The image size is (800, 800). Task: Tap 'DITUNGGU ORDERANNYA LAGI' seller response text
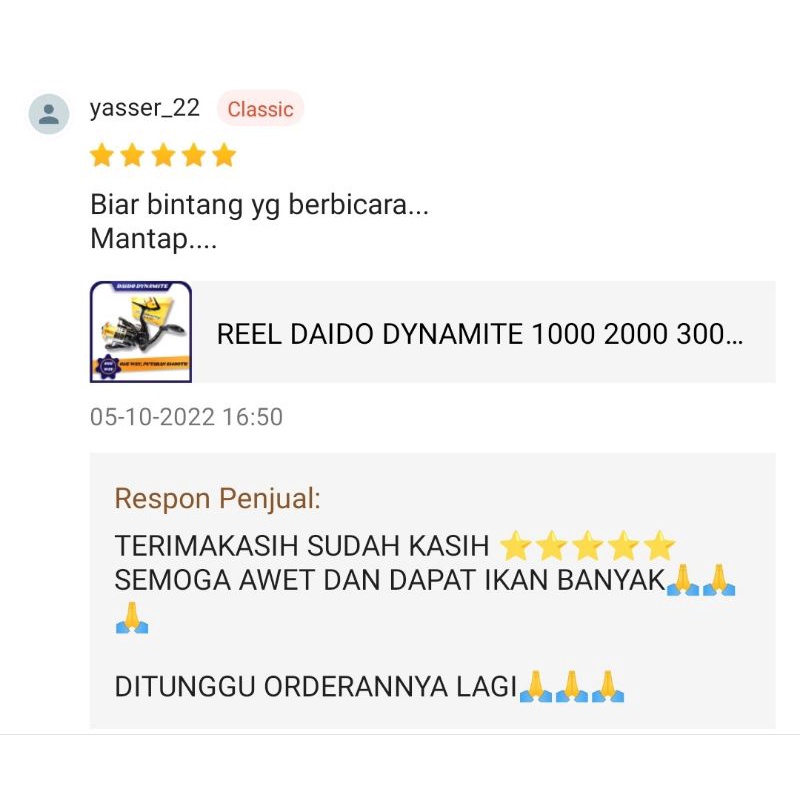pyautogui.click(x=316, y=686)
